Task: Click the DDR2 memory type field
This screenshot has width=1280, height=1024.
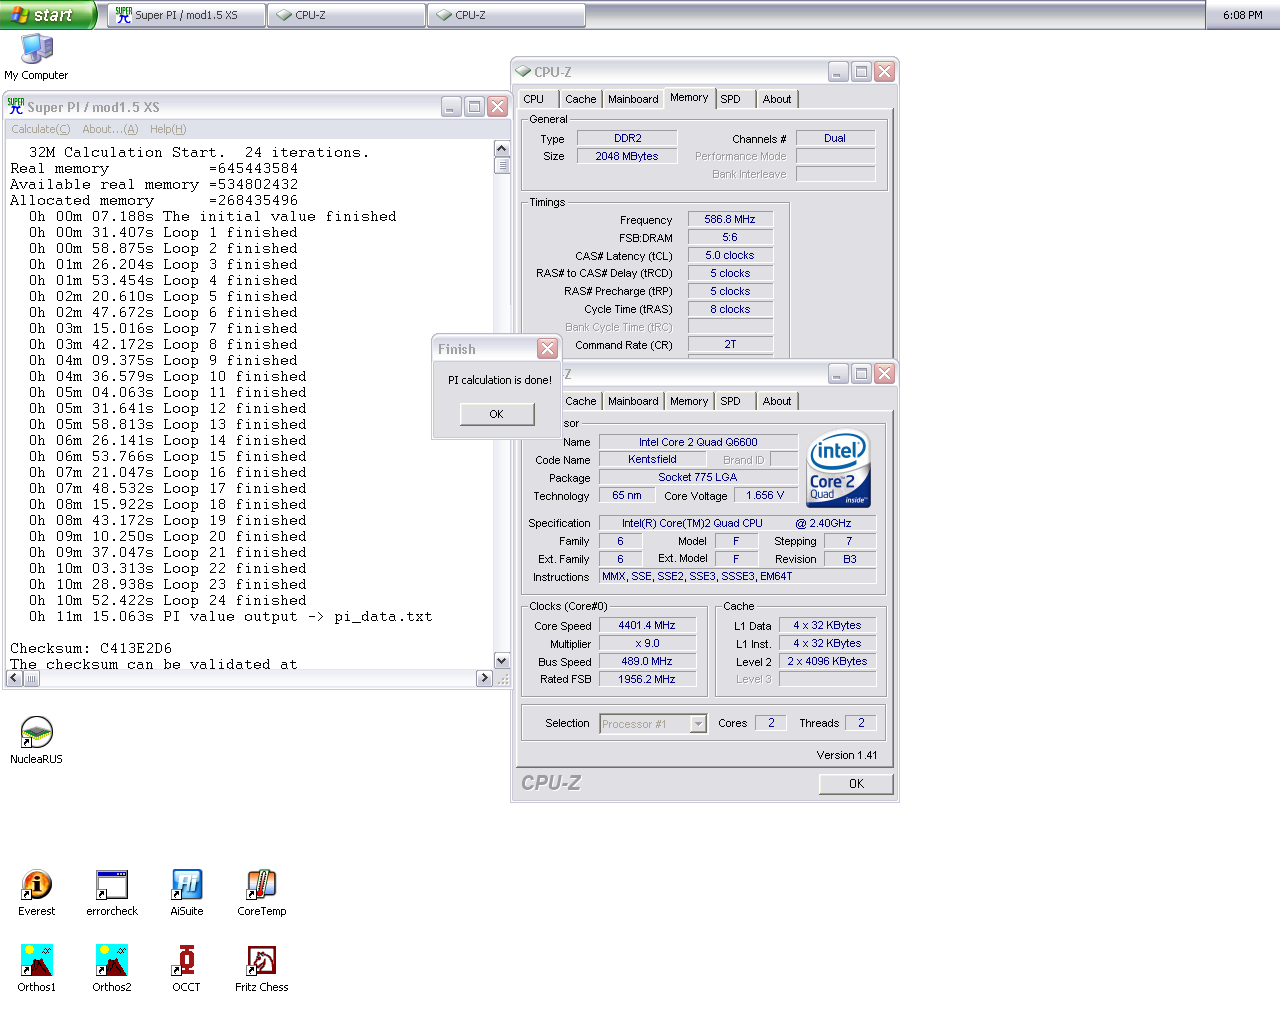Action: click(628, 138)
